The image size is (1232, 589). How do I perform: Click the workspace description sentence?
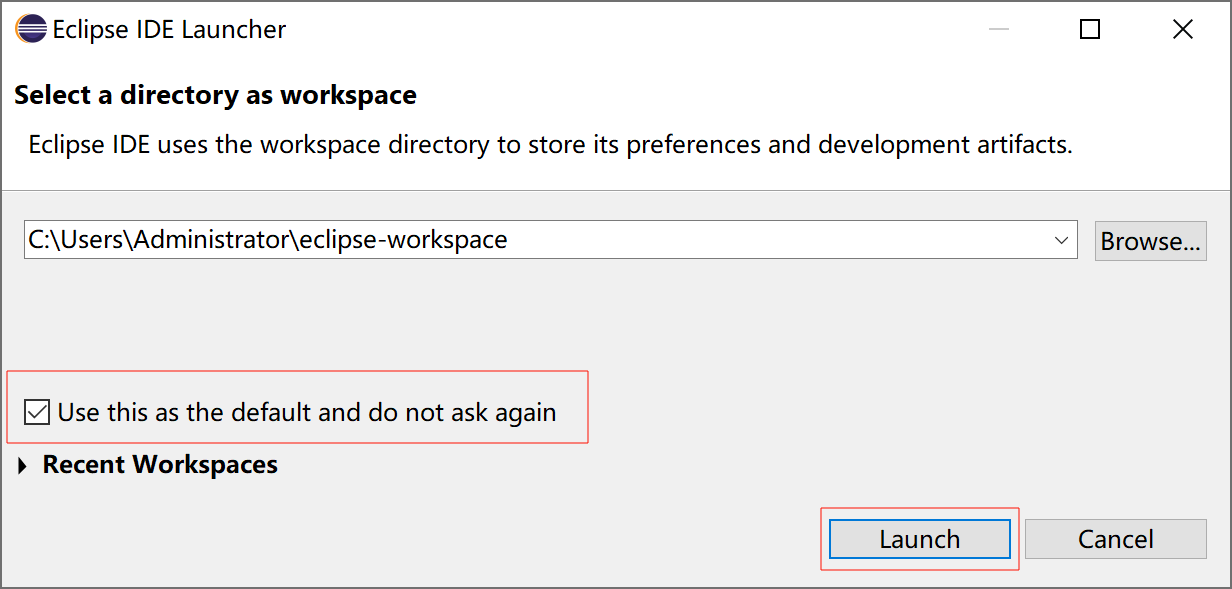pos(550,144)
